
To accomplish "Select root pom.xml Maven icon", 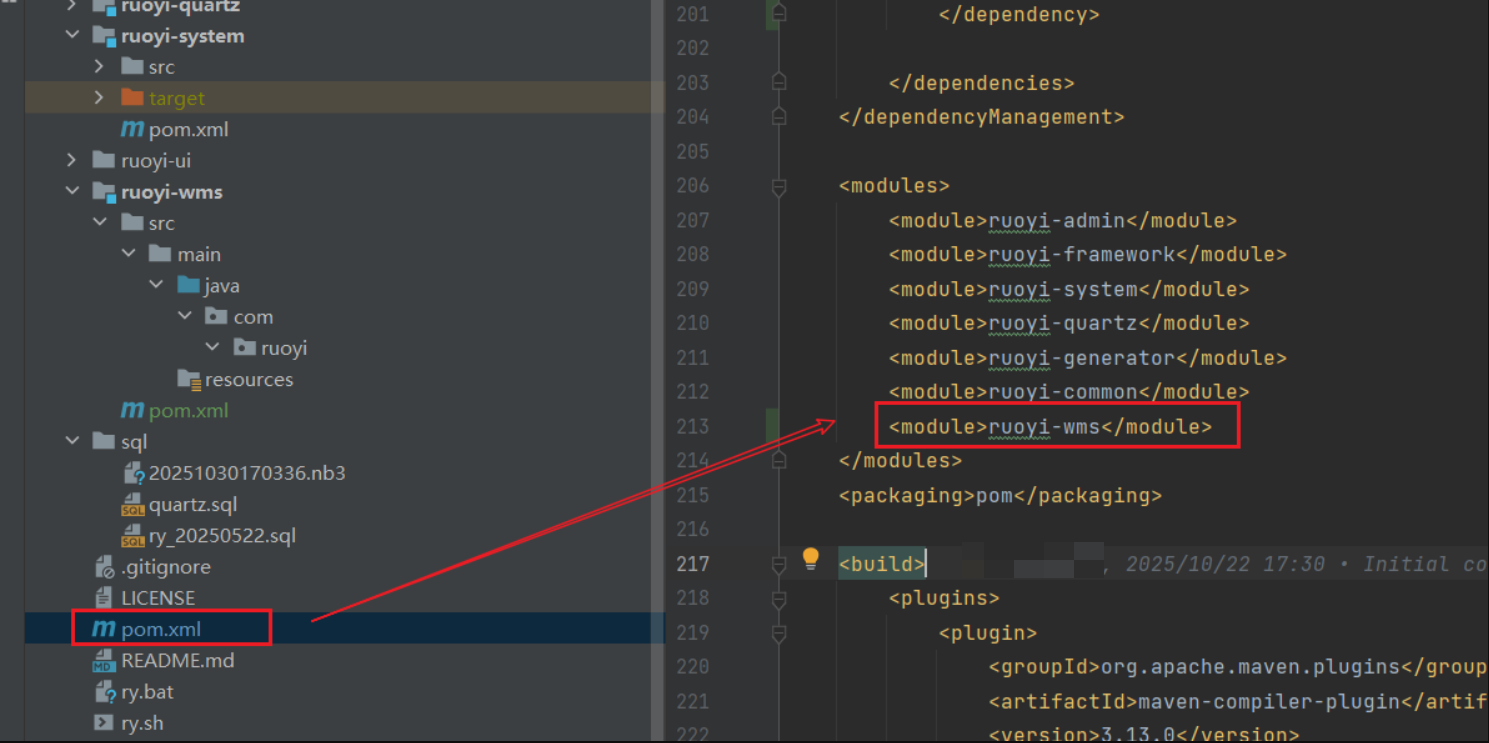I will tap(103, 629).
